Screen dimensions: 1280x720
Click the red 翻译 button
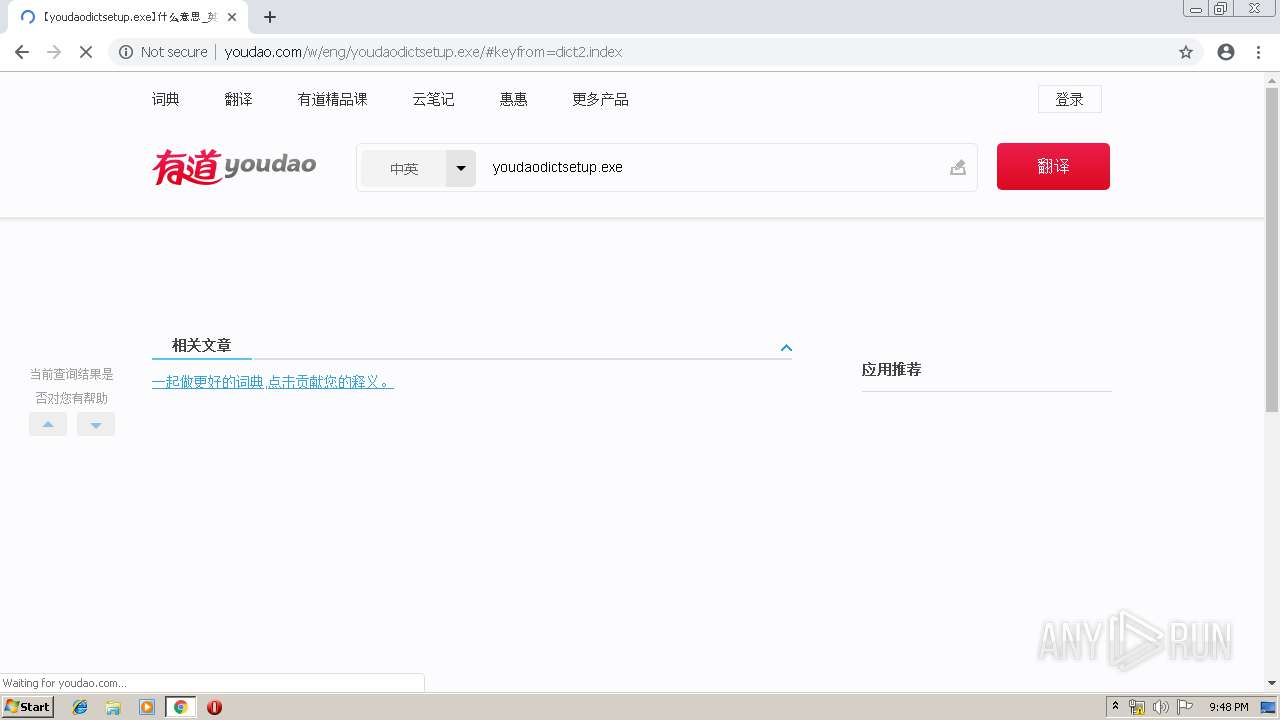[1053, 166]
